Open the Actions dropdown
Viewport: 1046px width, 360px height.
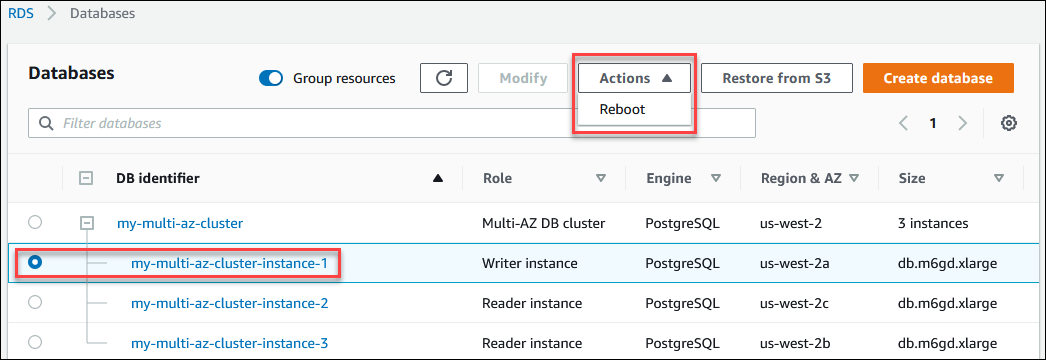pos(634,78)
